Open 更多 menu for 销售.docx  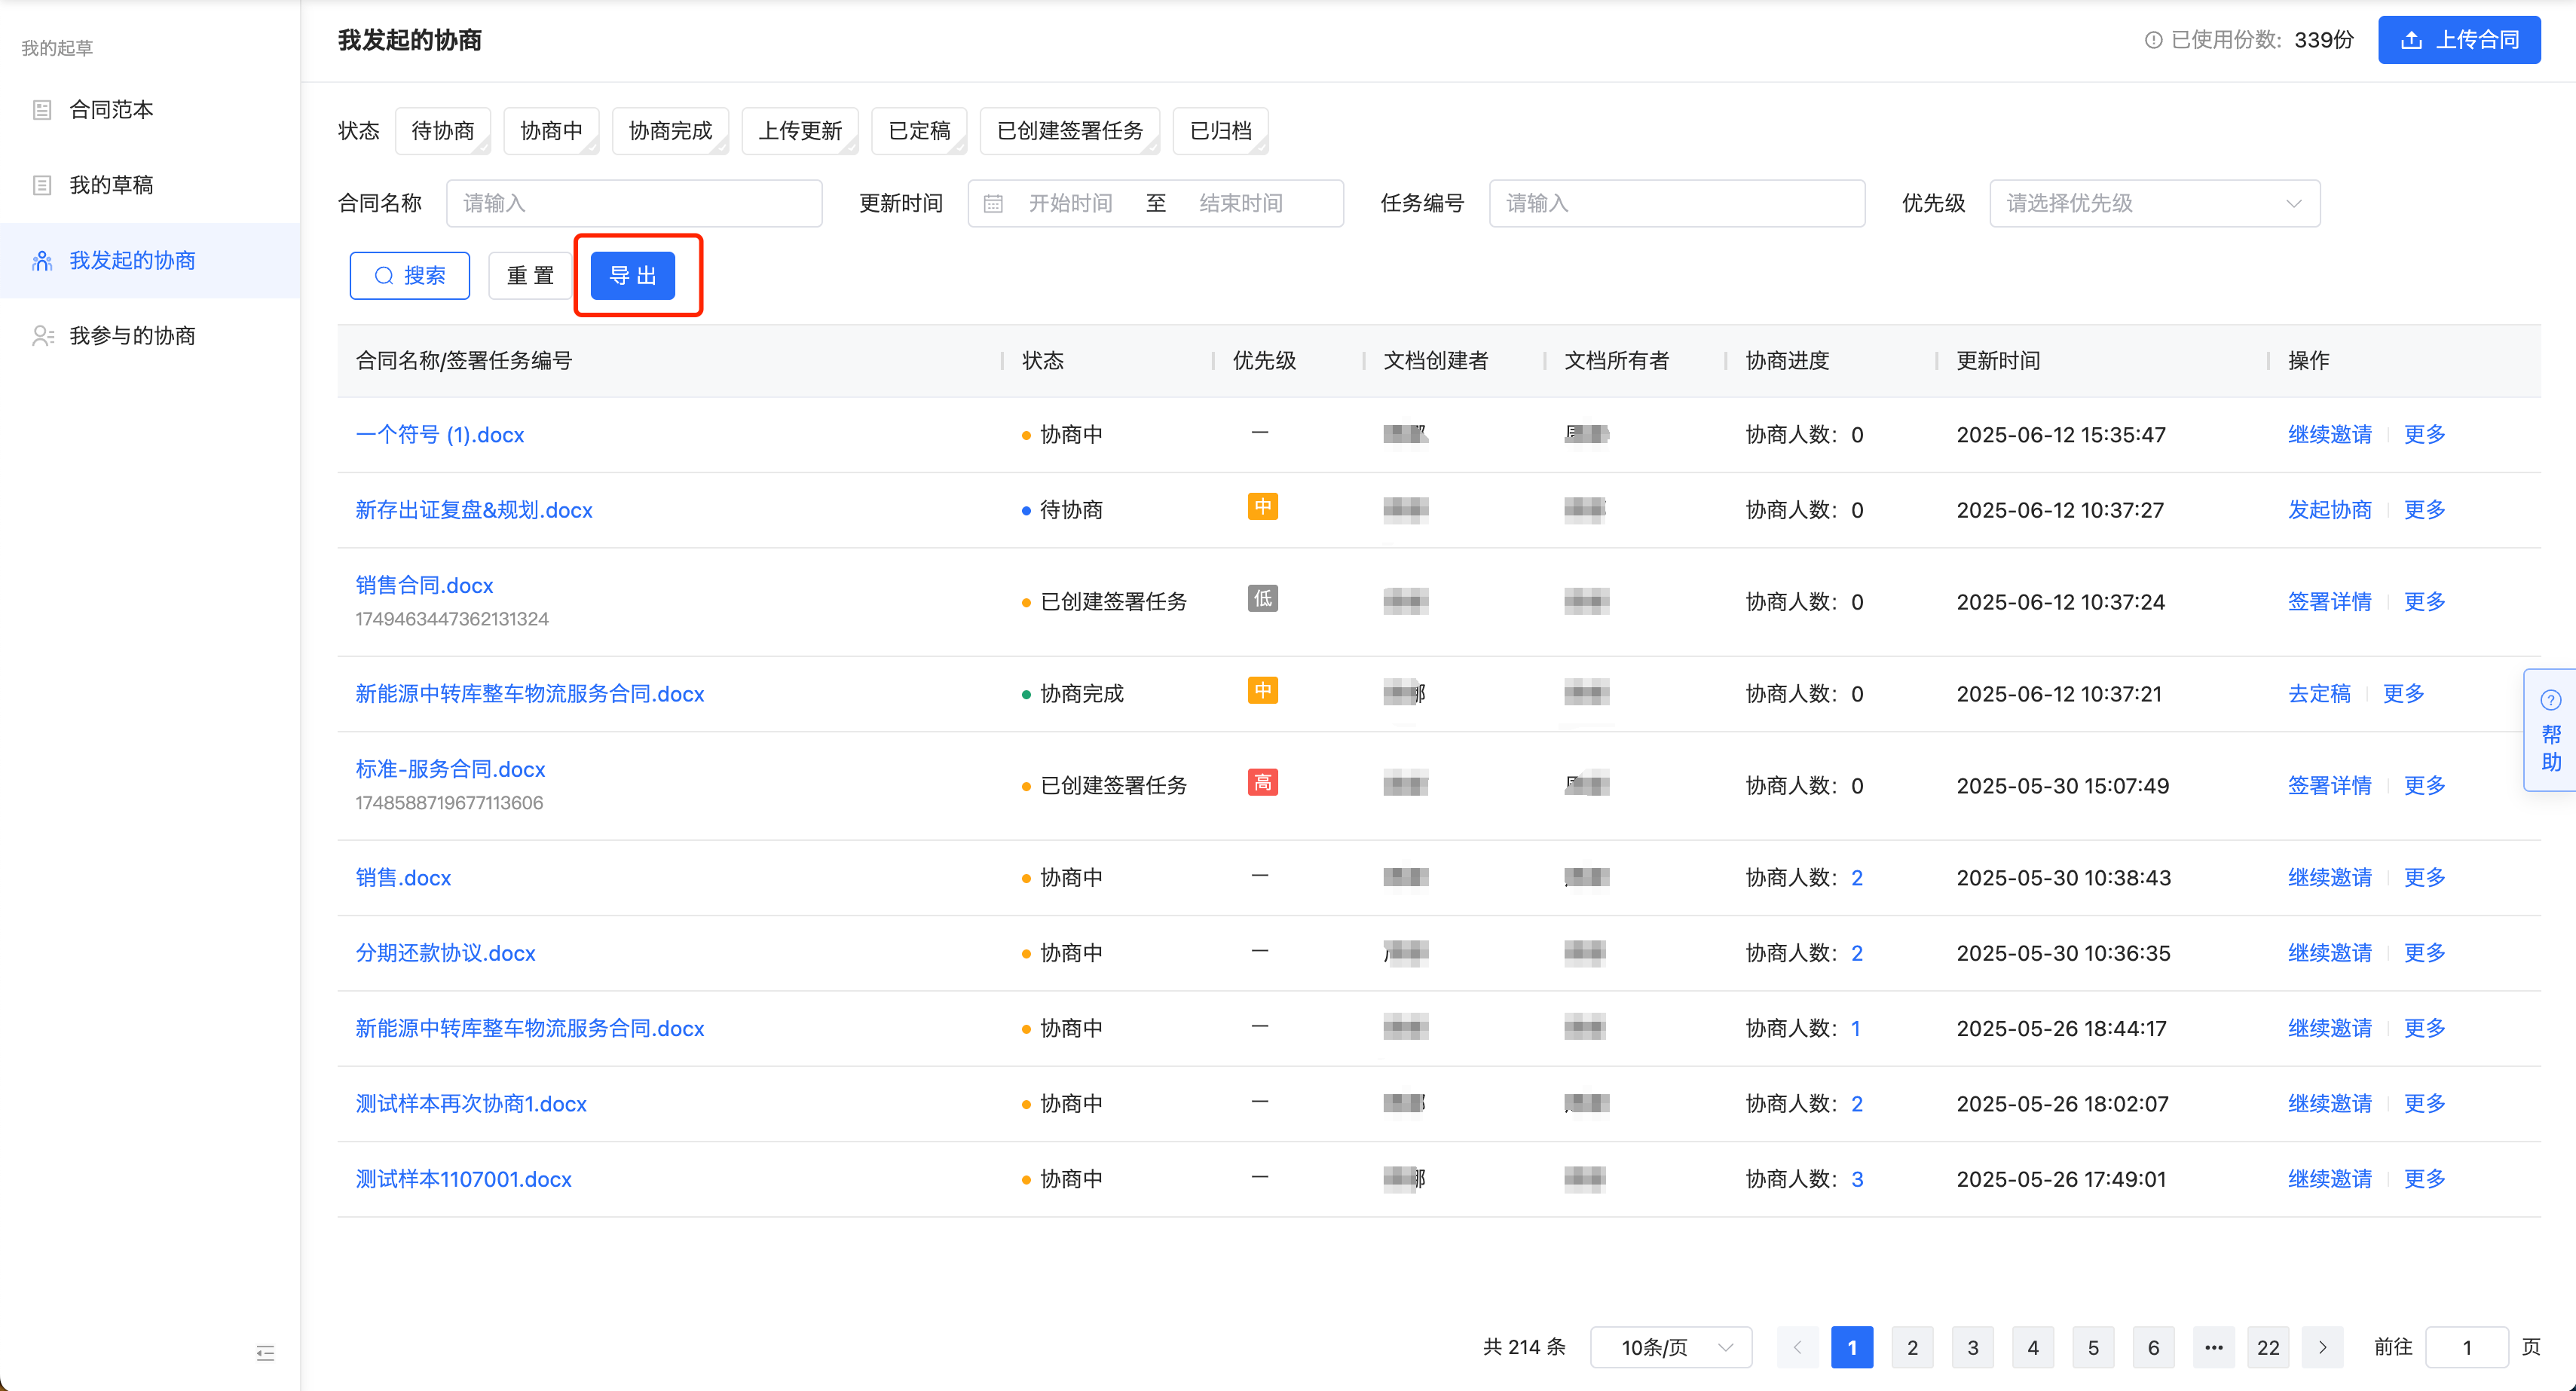2424,878
